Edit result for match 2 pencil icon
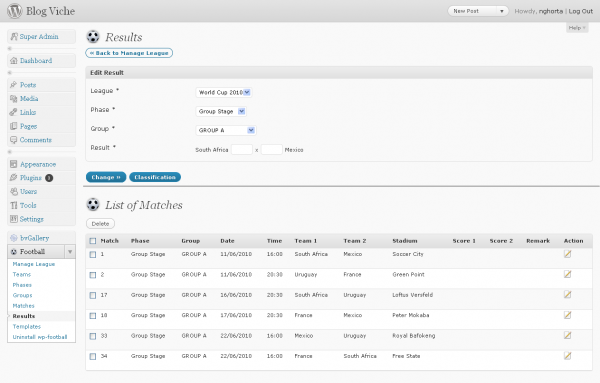This screenshot has height=383, width=600. [567, 274]
